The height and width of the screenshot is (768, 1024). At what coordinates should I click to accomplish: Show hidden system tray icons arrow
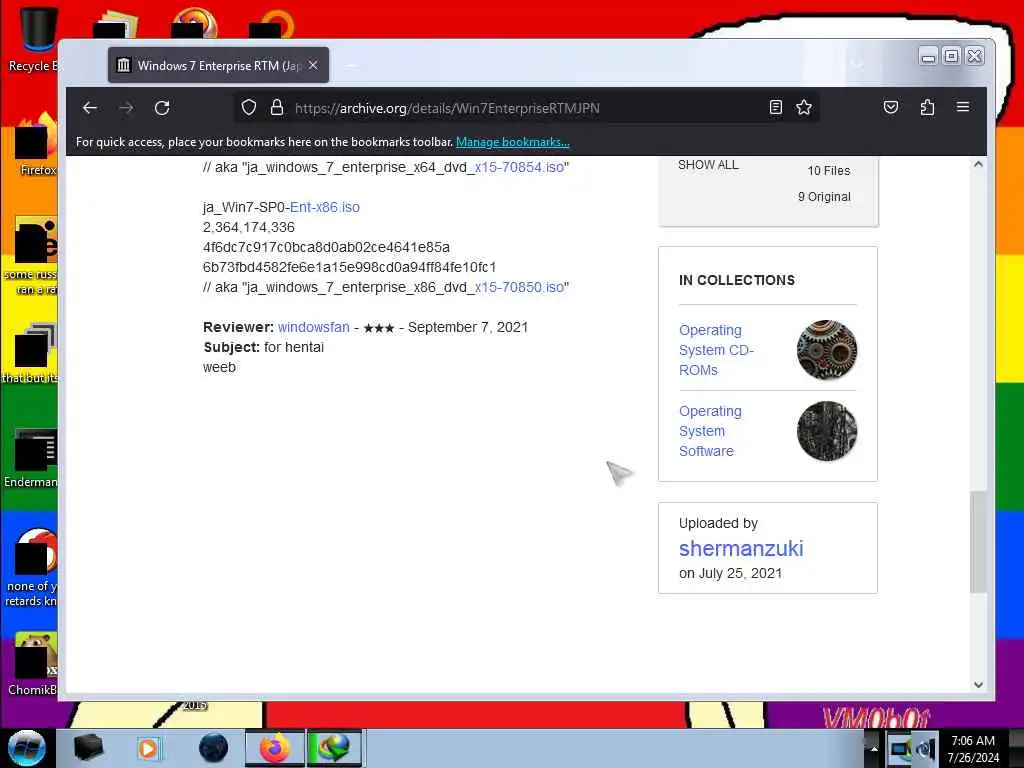pos(873,748)
